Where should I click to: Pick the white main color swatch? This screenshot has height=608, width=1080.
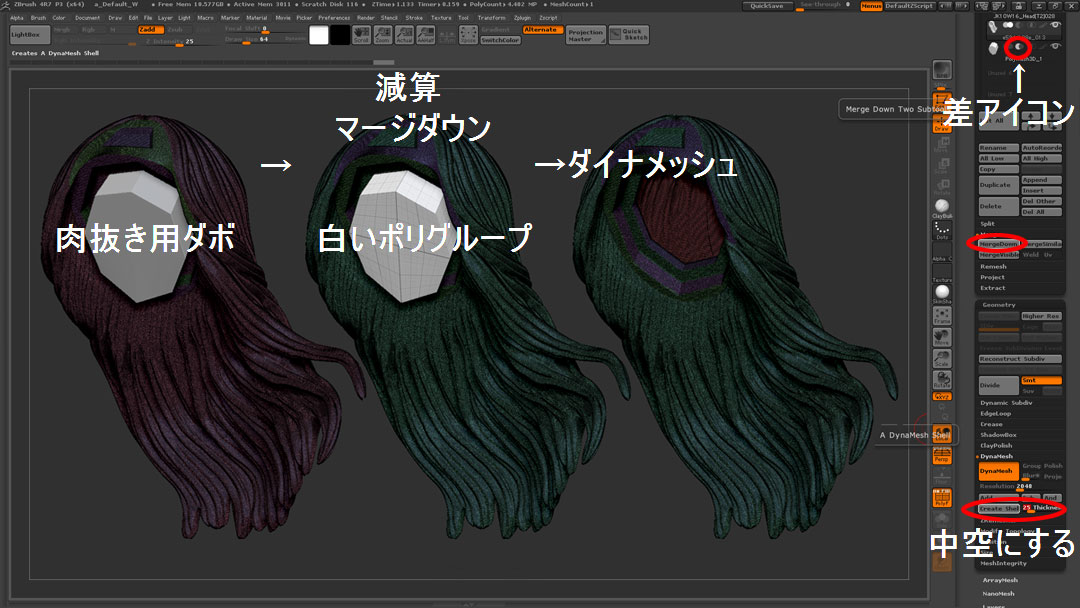click(x=319, y=35)
